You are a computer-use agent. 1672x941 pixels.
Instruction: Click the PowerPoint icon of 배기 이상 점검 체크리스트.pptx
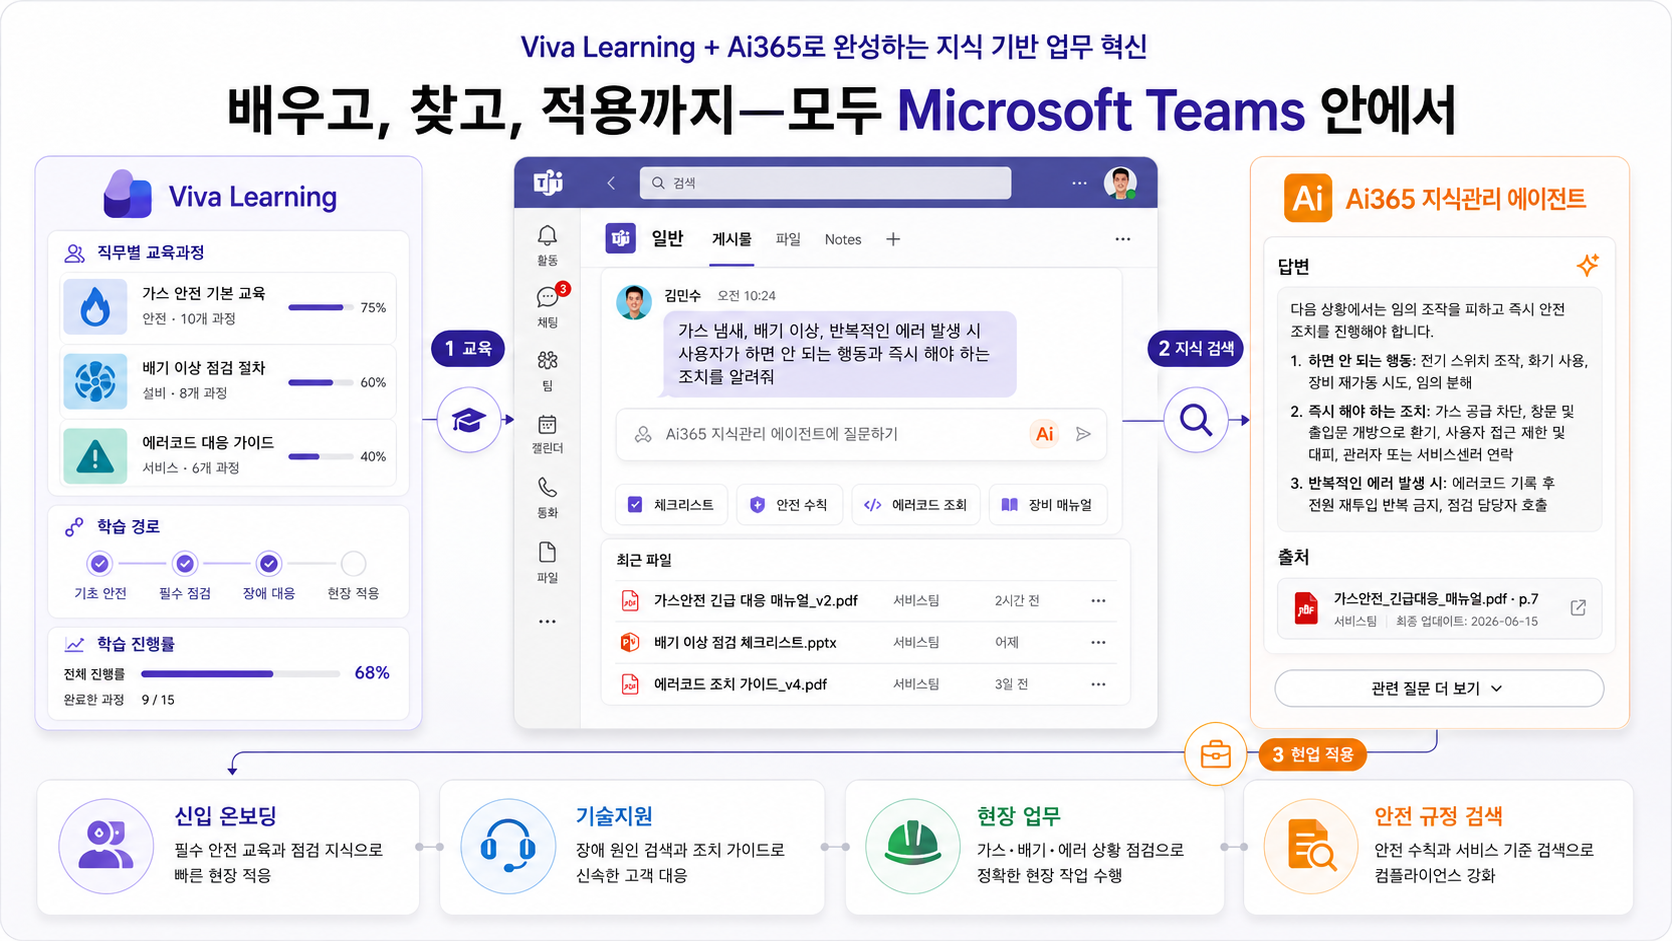point(630,643)
